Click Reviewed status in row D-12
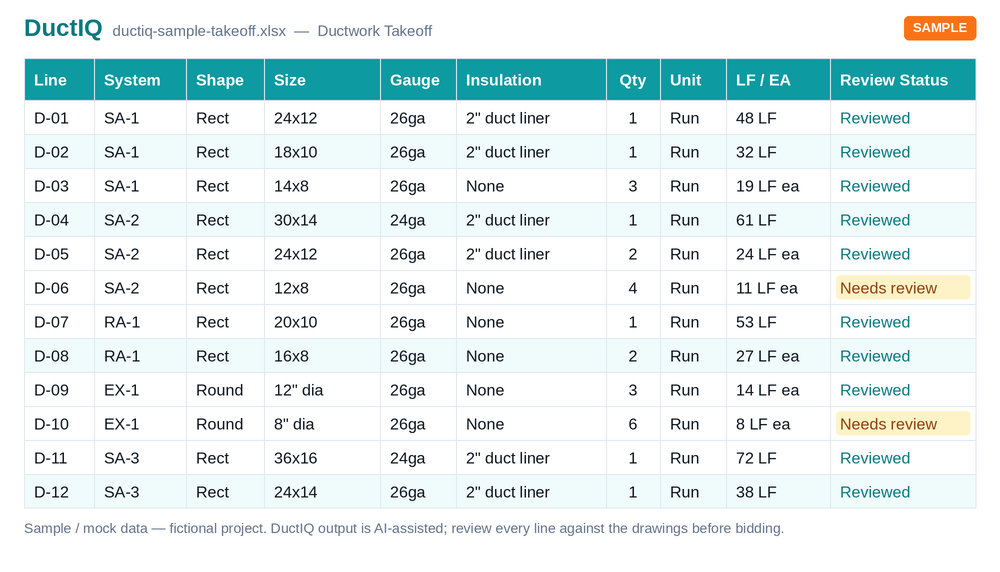The width and height of the screenshot is (1000, 572). pyautogui.click(x=874, y=492)
